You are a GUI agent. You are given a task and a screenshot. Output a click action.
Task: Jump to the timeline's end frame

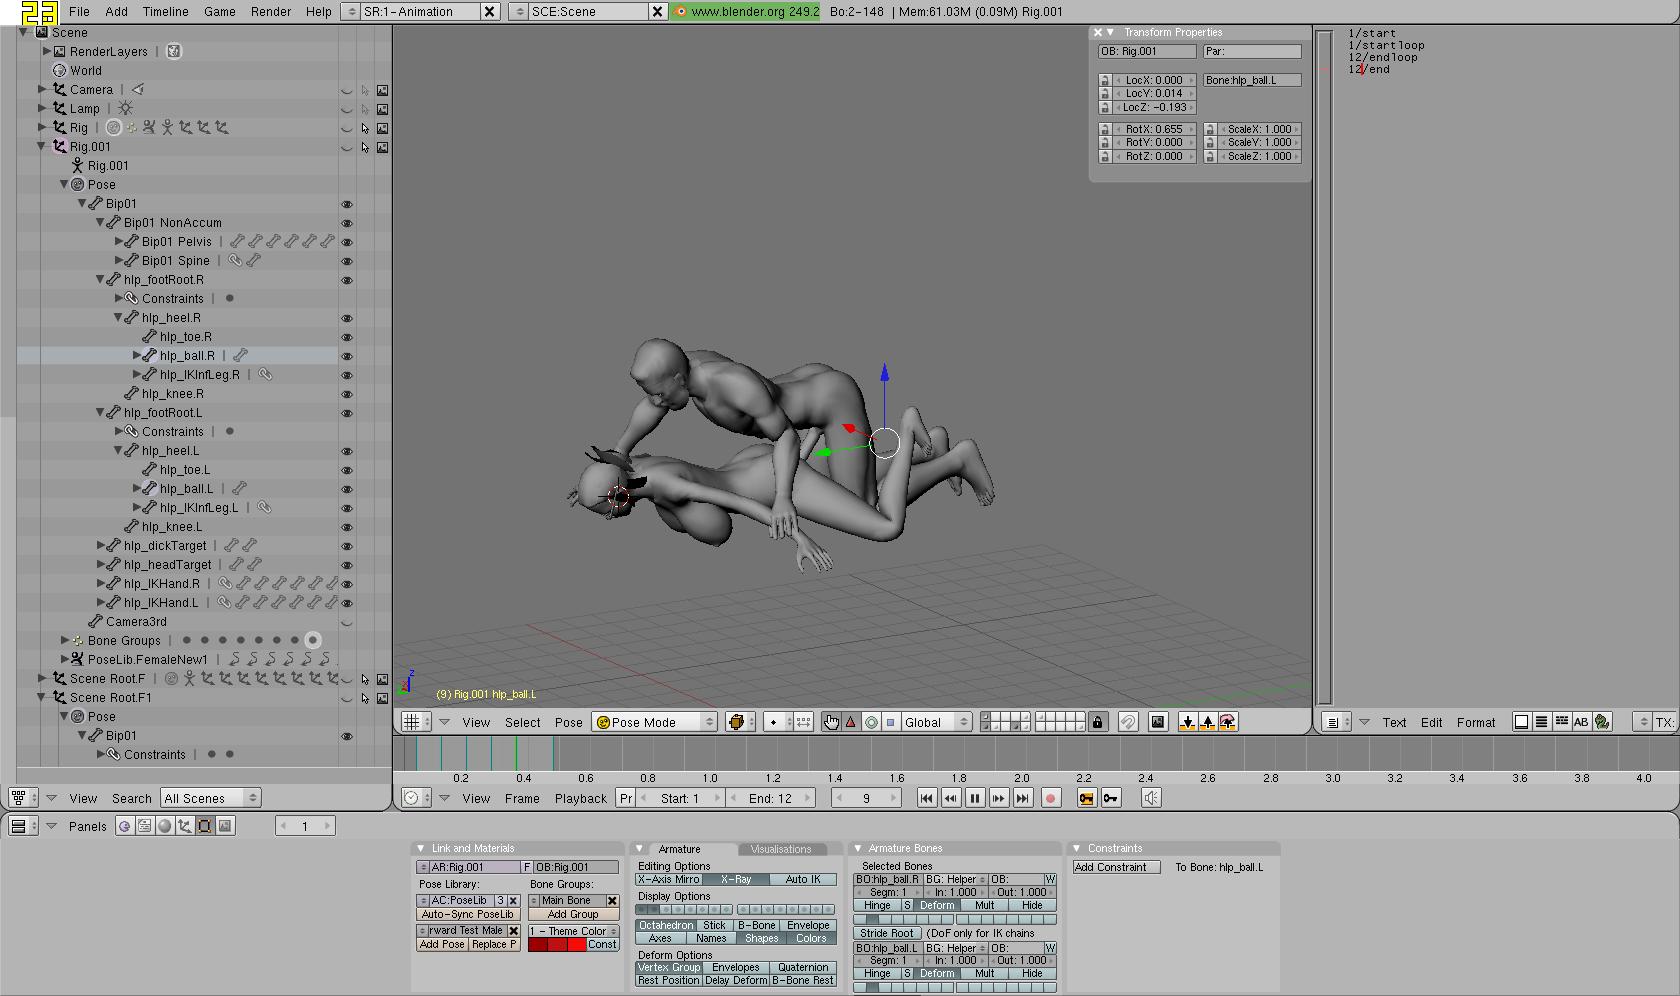(1022, 798)
